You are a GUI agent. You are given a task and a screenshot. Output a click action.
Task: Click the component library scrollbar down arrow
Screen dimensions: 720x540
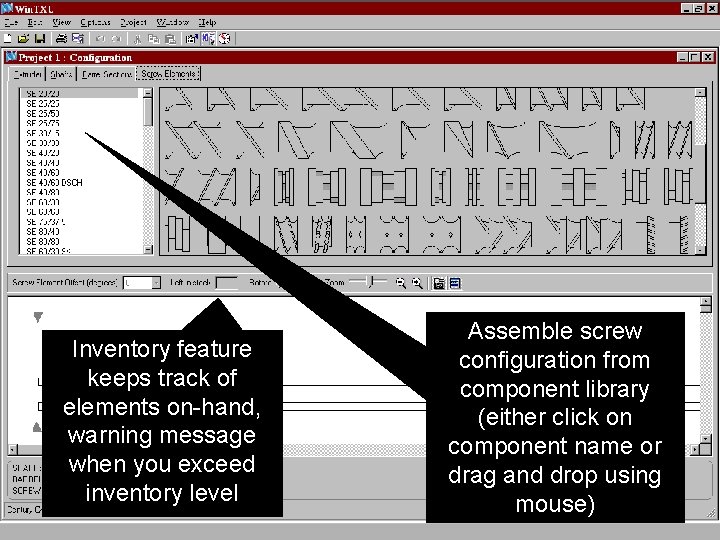click(x=700, y=250)
